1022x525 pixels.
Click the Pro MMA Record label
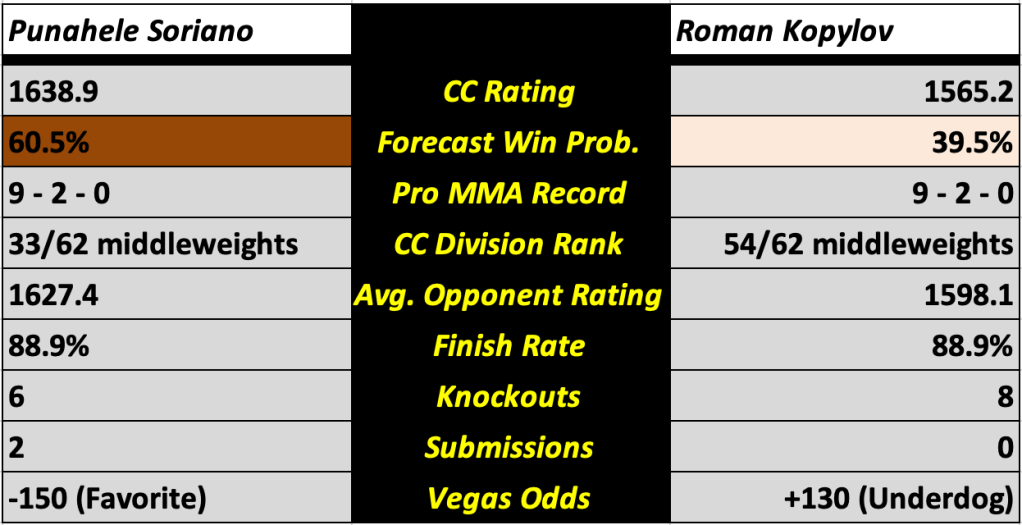(509, 194)
